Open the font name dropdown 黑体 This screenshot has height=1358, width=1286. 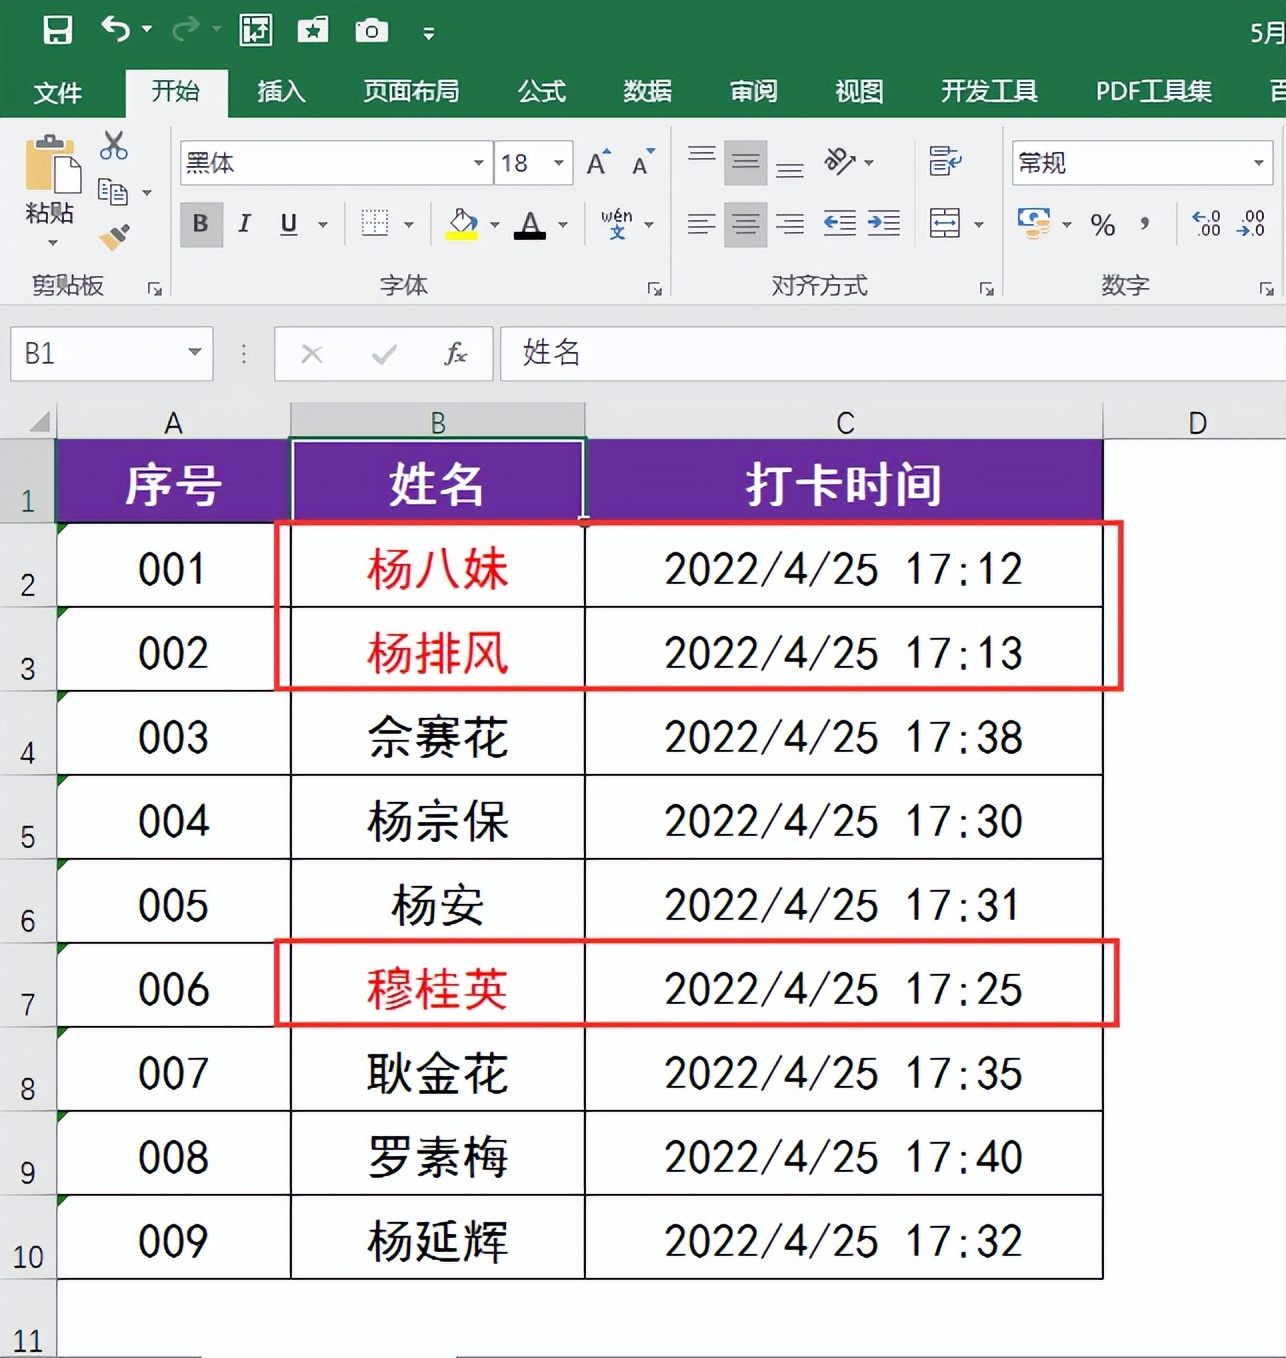point(479,163)
